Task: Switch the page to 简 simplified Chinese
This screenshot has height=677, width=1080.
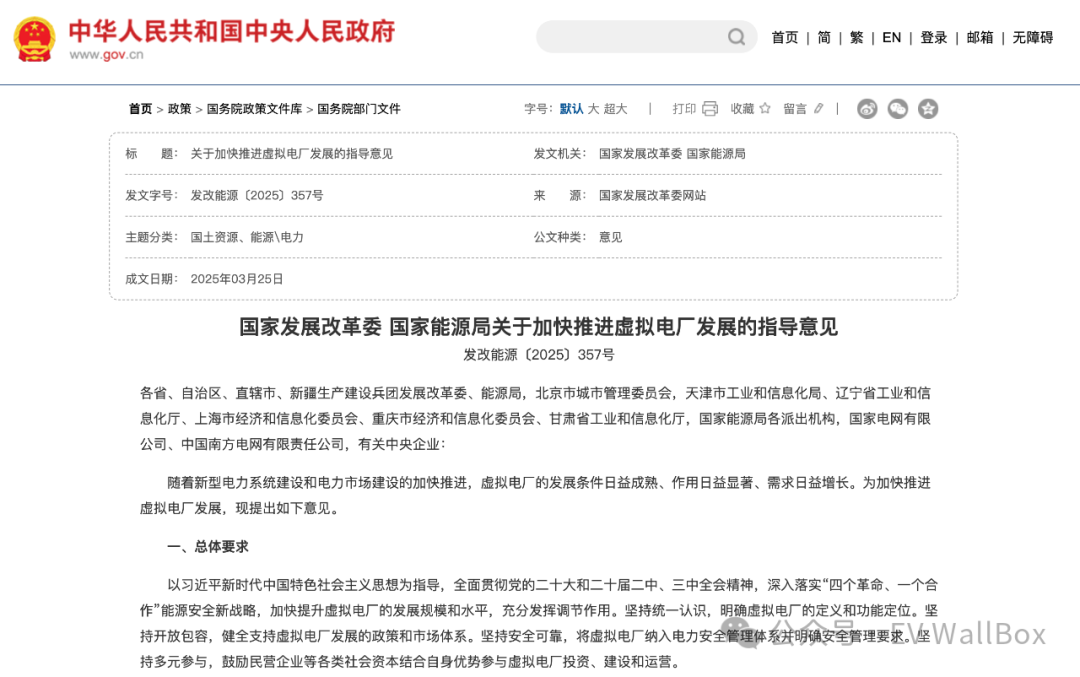Action: point(824,37)
